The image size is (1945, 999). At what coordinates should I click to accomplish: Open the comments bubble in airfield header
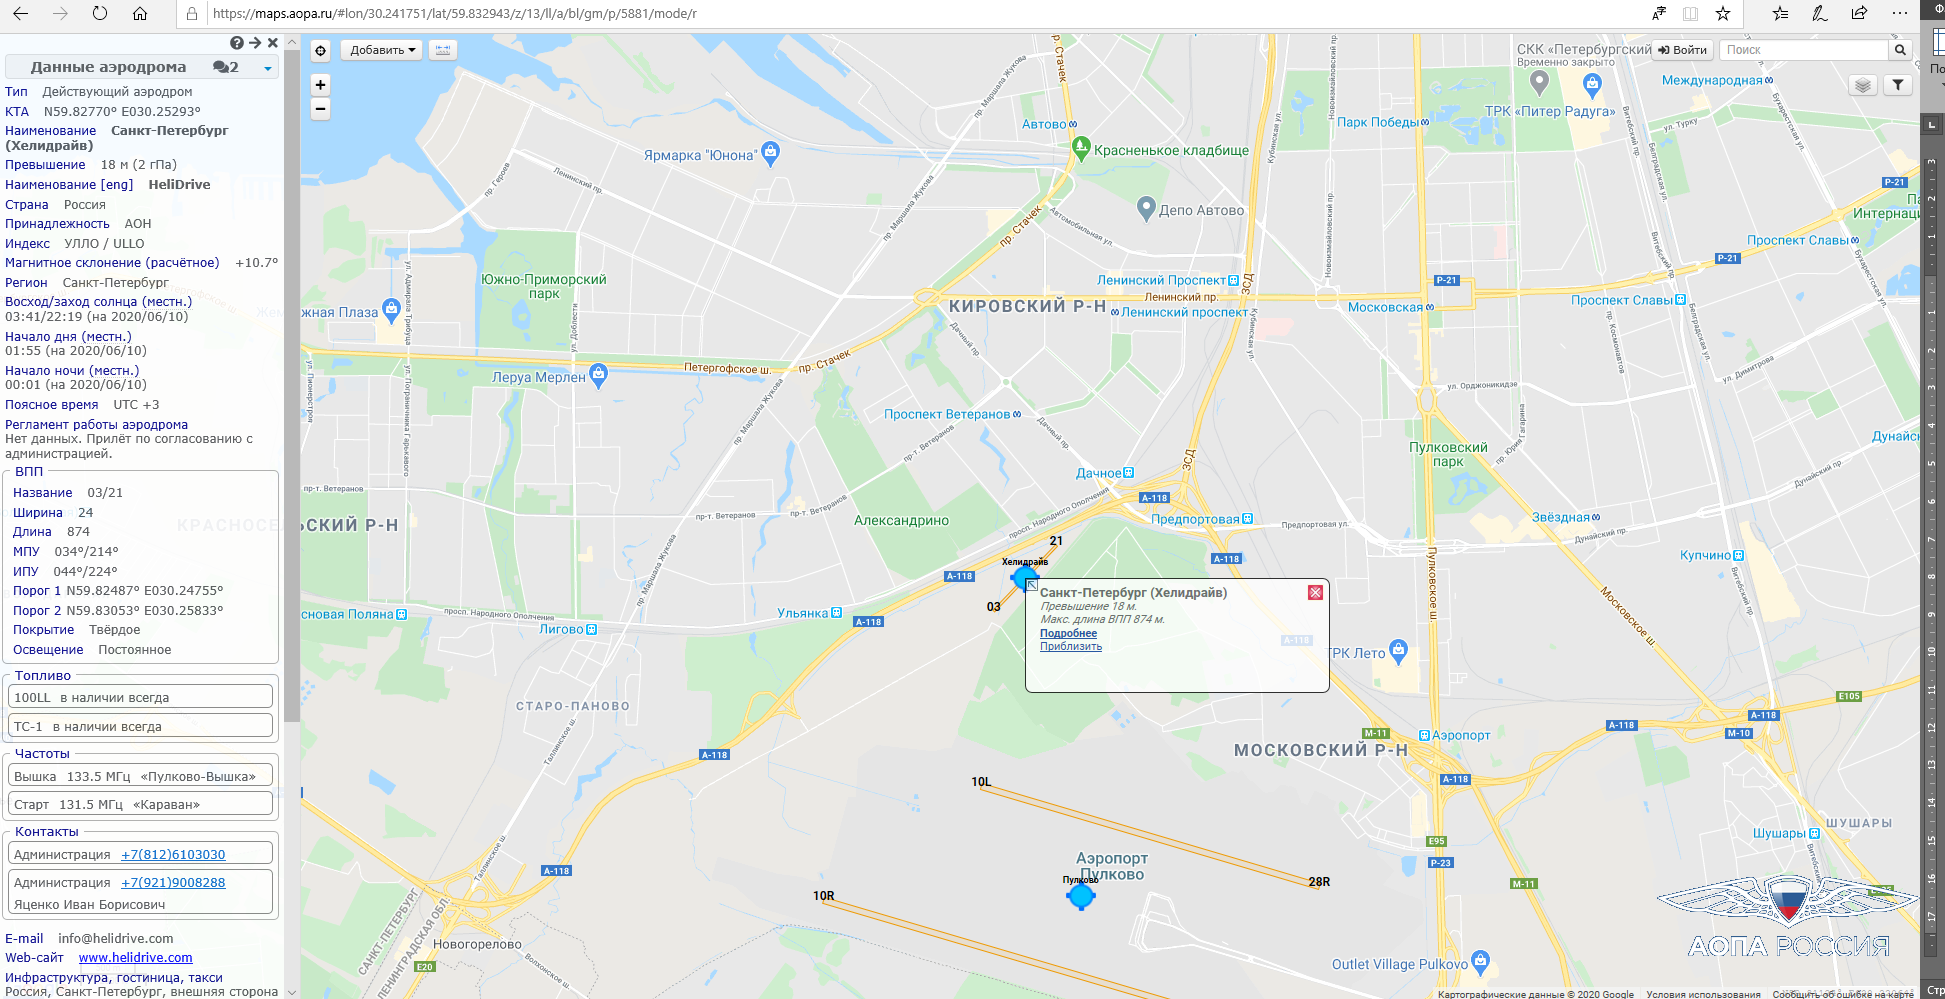pos(226,67)
